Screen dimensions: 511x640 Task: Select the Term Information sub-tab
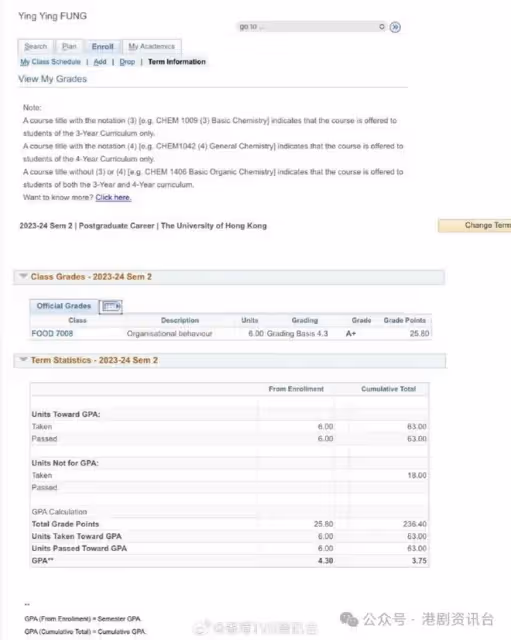[177, 62]
